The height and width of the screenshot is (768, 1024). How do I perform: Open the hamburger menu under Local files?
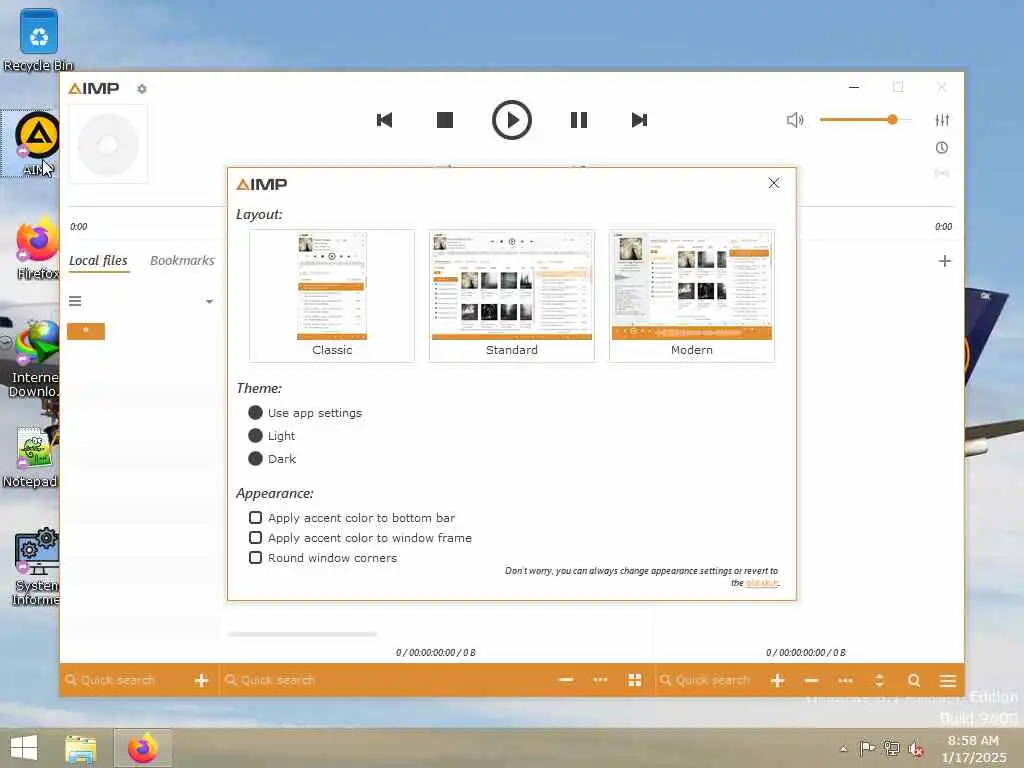coord(75,301)
